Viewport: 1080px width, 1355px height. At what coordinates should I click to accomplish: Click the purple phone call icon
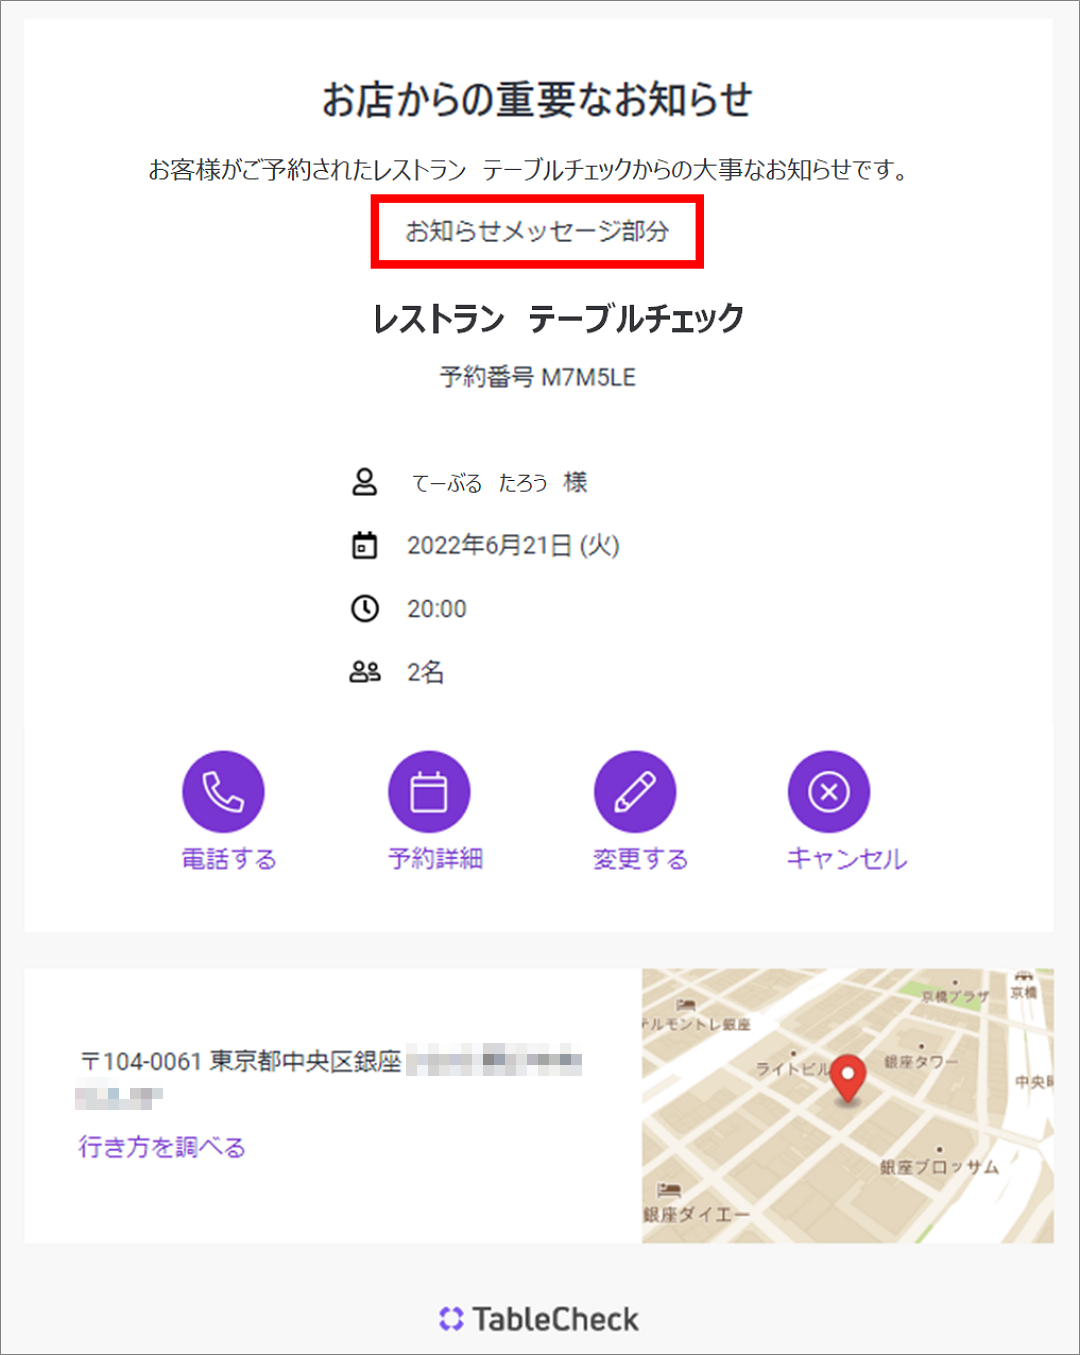click(223, 791)
